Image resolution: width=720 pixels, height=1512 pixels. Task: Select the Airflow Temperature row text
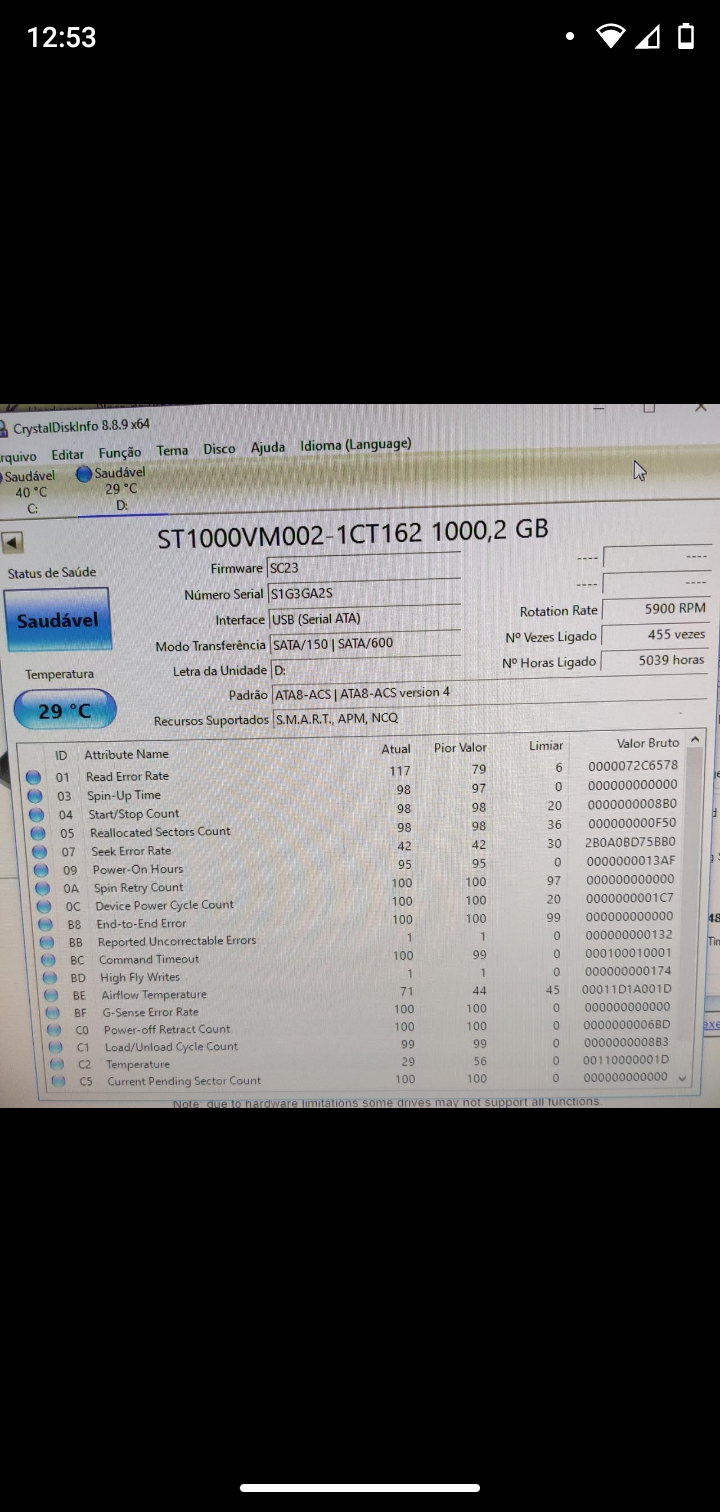(x=154, y=995)
